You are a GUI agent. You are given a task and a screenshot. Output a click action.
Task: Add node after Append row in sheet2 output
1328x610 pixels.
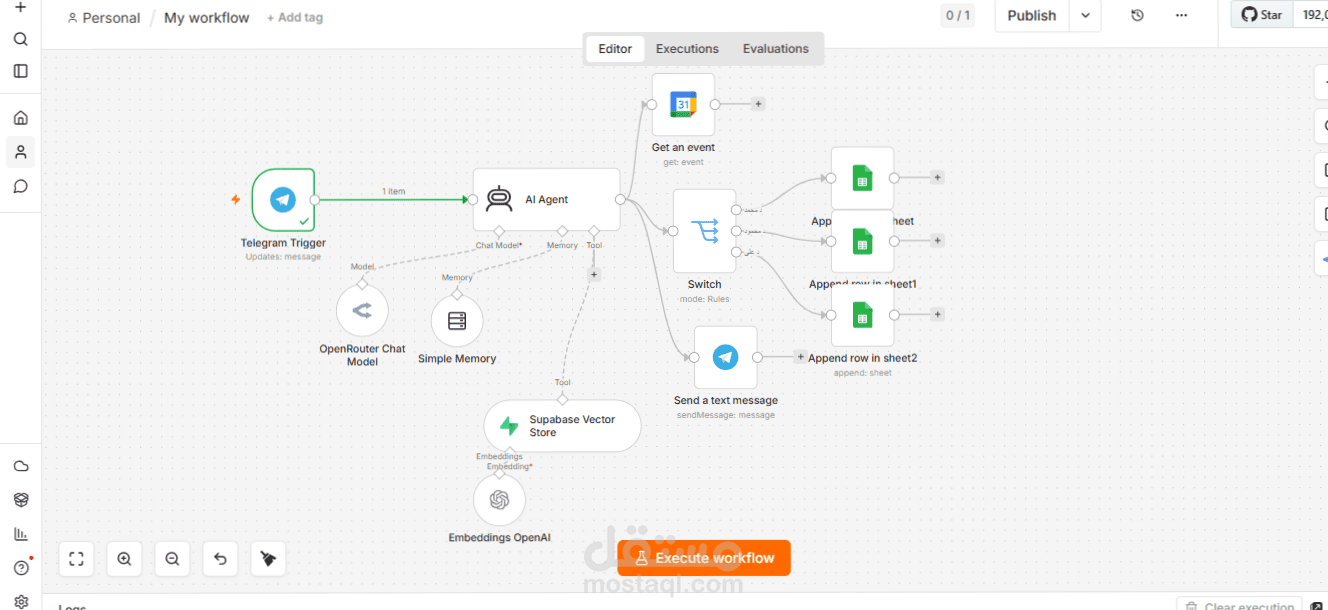(x=937, y=315)
